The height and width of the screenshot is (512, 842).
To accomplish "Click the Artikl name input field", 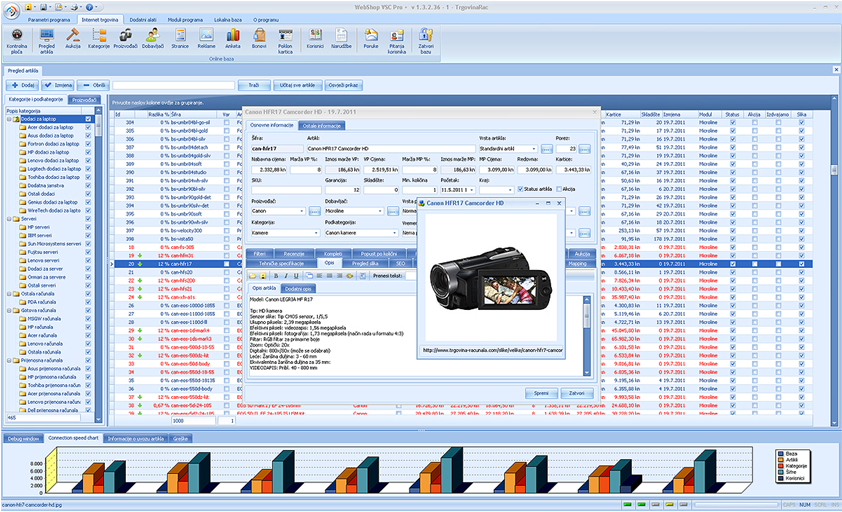I will tap(391, 149).
